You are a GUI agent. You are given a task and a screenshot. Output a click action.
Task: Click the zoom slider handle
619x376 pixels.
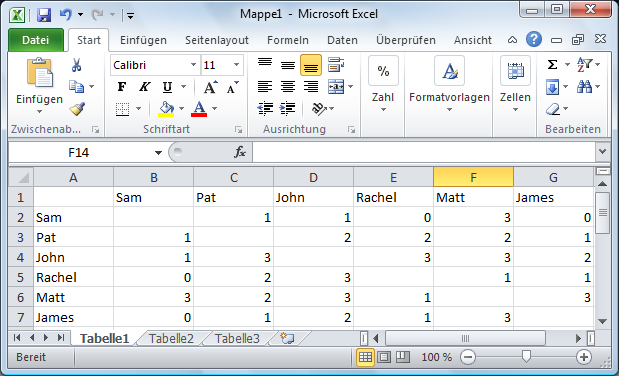[526, 356]
